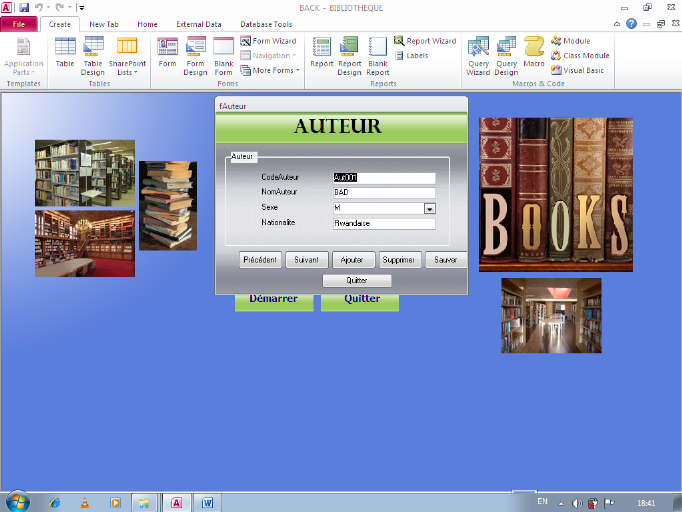Minimize the ribbon with the caret icon
682x512 pixels.
click(x=617, y=24)
